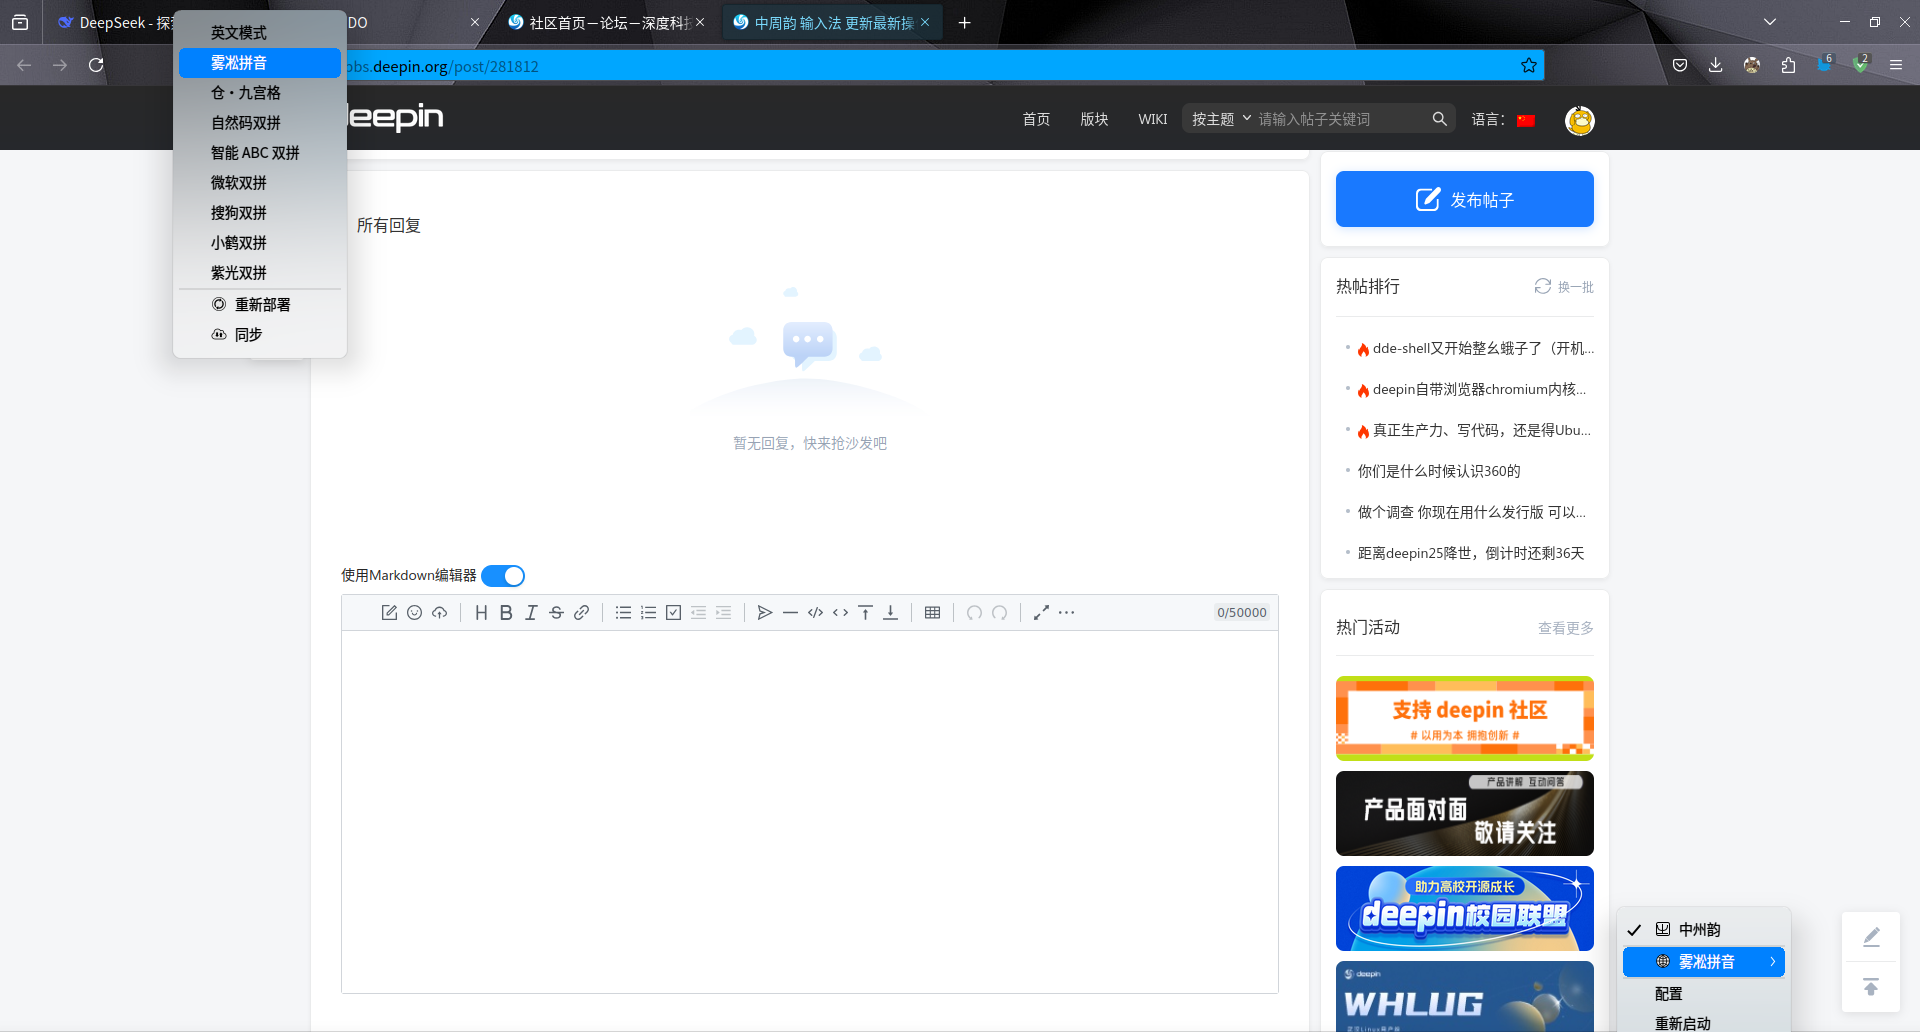
Task: Open the browser tab list chevron
Action: click(x=1770, y=22)
